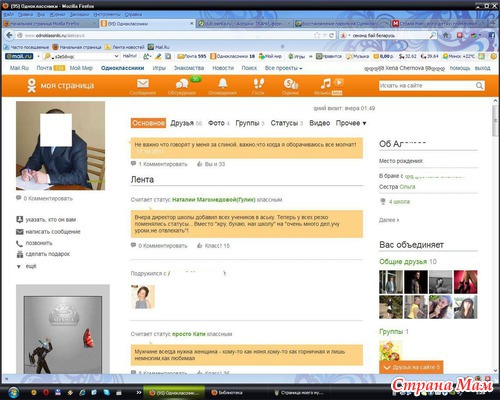Select the Группы profile tab
500x400 pixels.
(x=250, y=123)
